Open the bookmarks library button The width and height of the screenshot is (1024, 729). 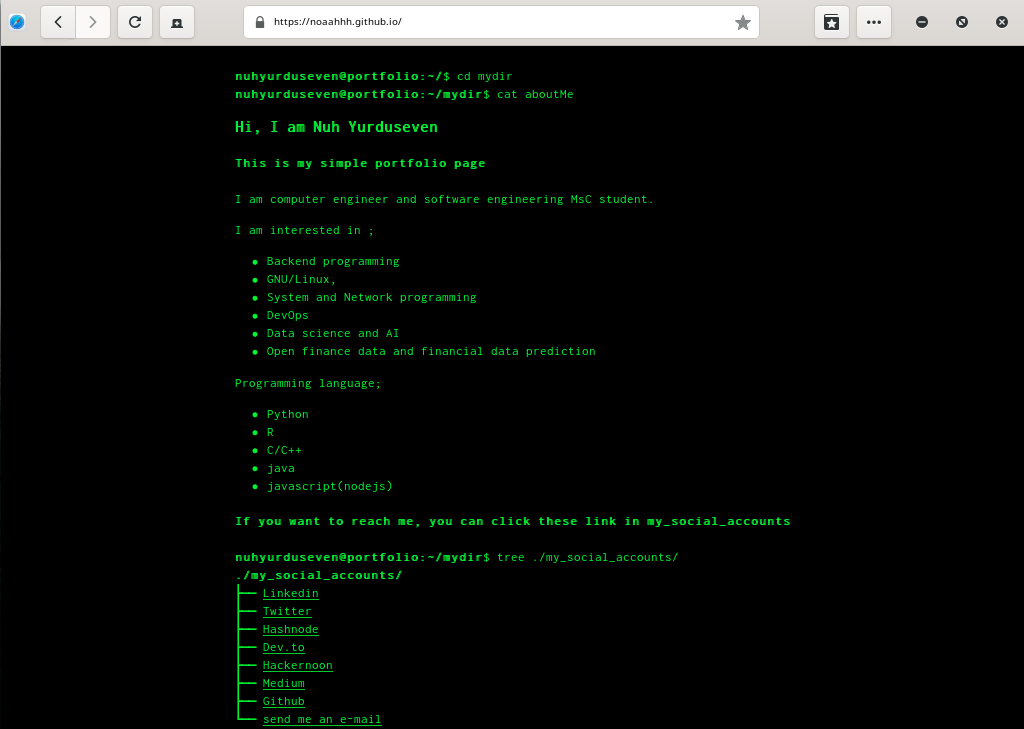832,22
